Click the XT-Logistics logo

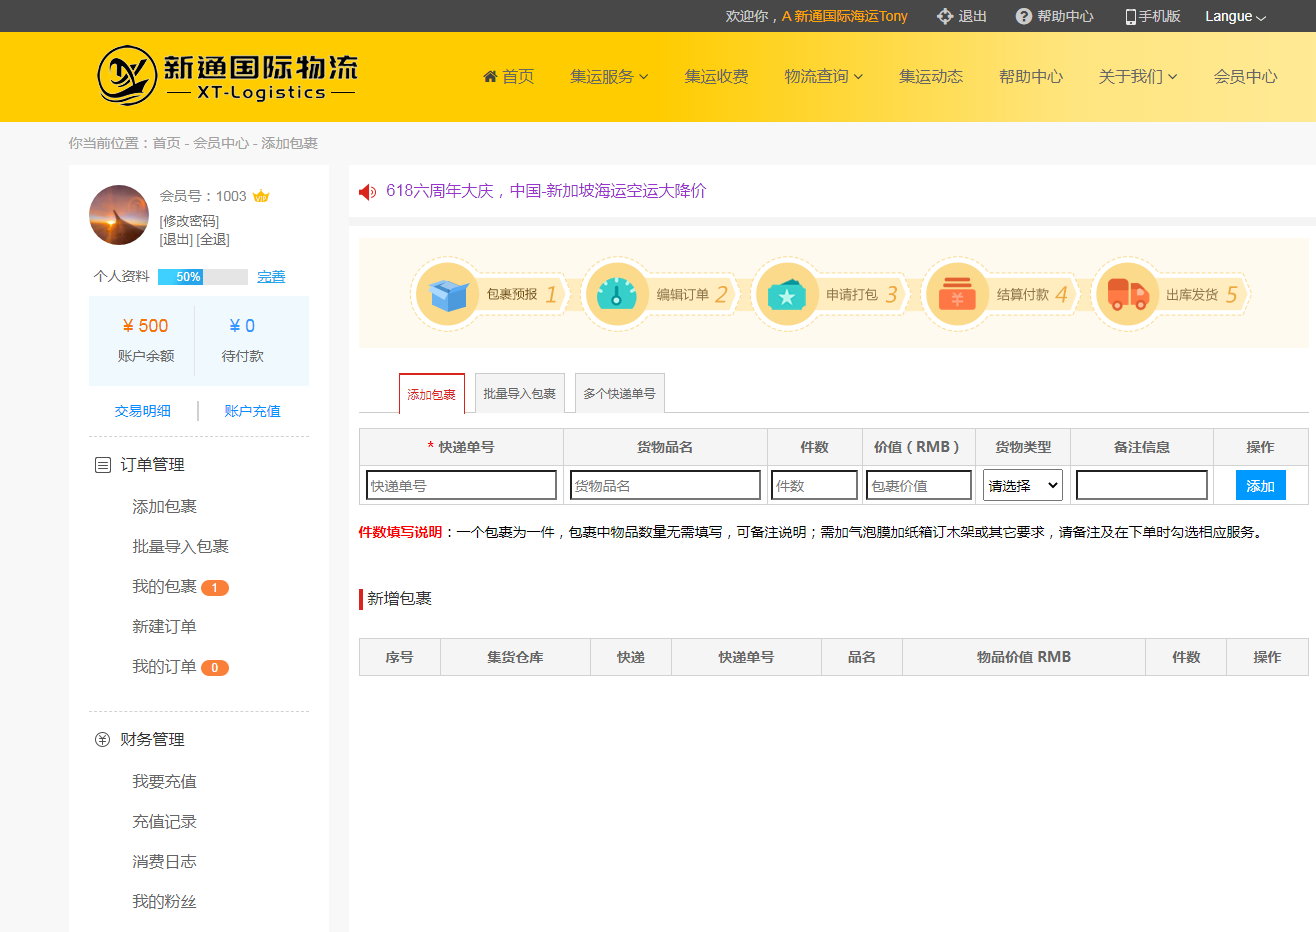pyautogui.click(x=227, y=76)
